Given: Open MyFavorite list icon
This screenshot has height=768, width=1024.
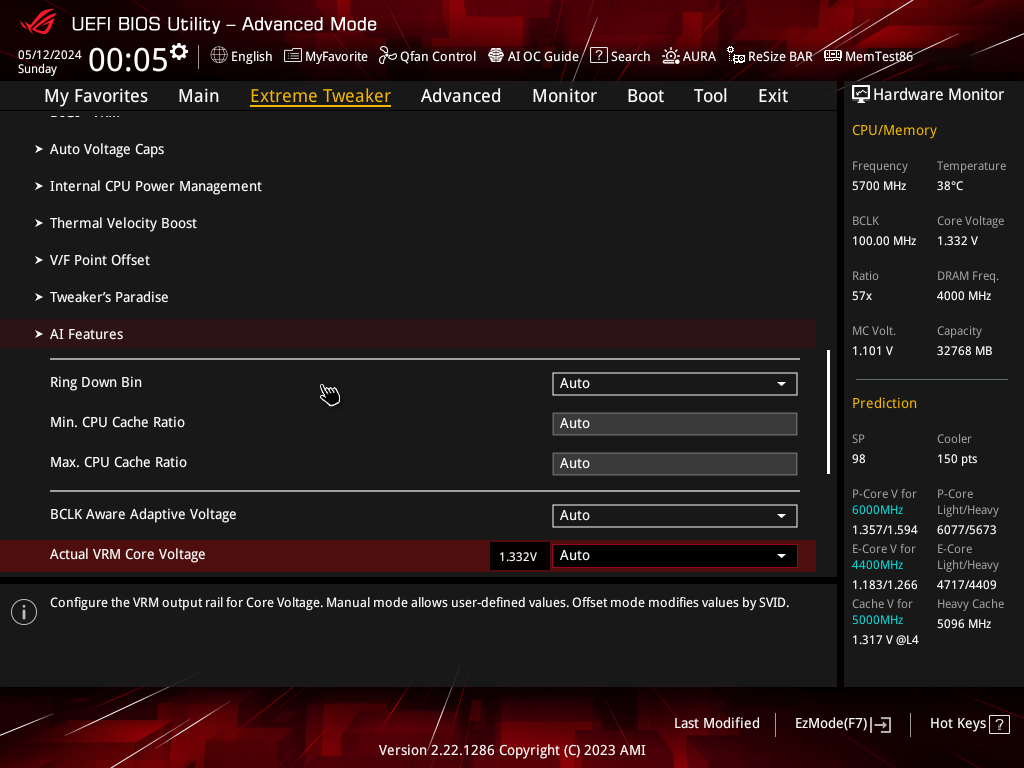Looking at the screenshot, I should (x=293, y=56).
